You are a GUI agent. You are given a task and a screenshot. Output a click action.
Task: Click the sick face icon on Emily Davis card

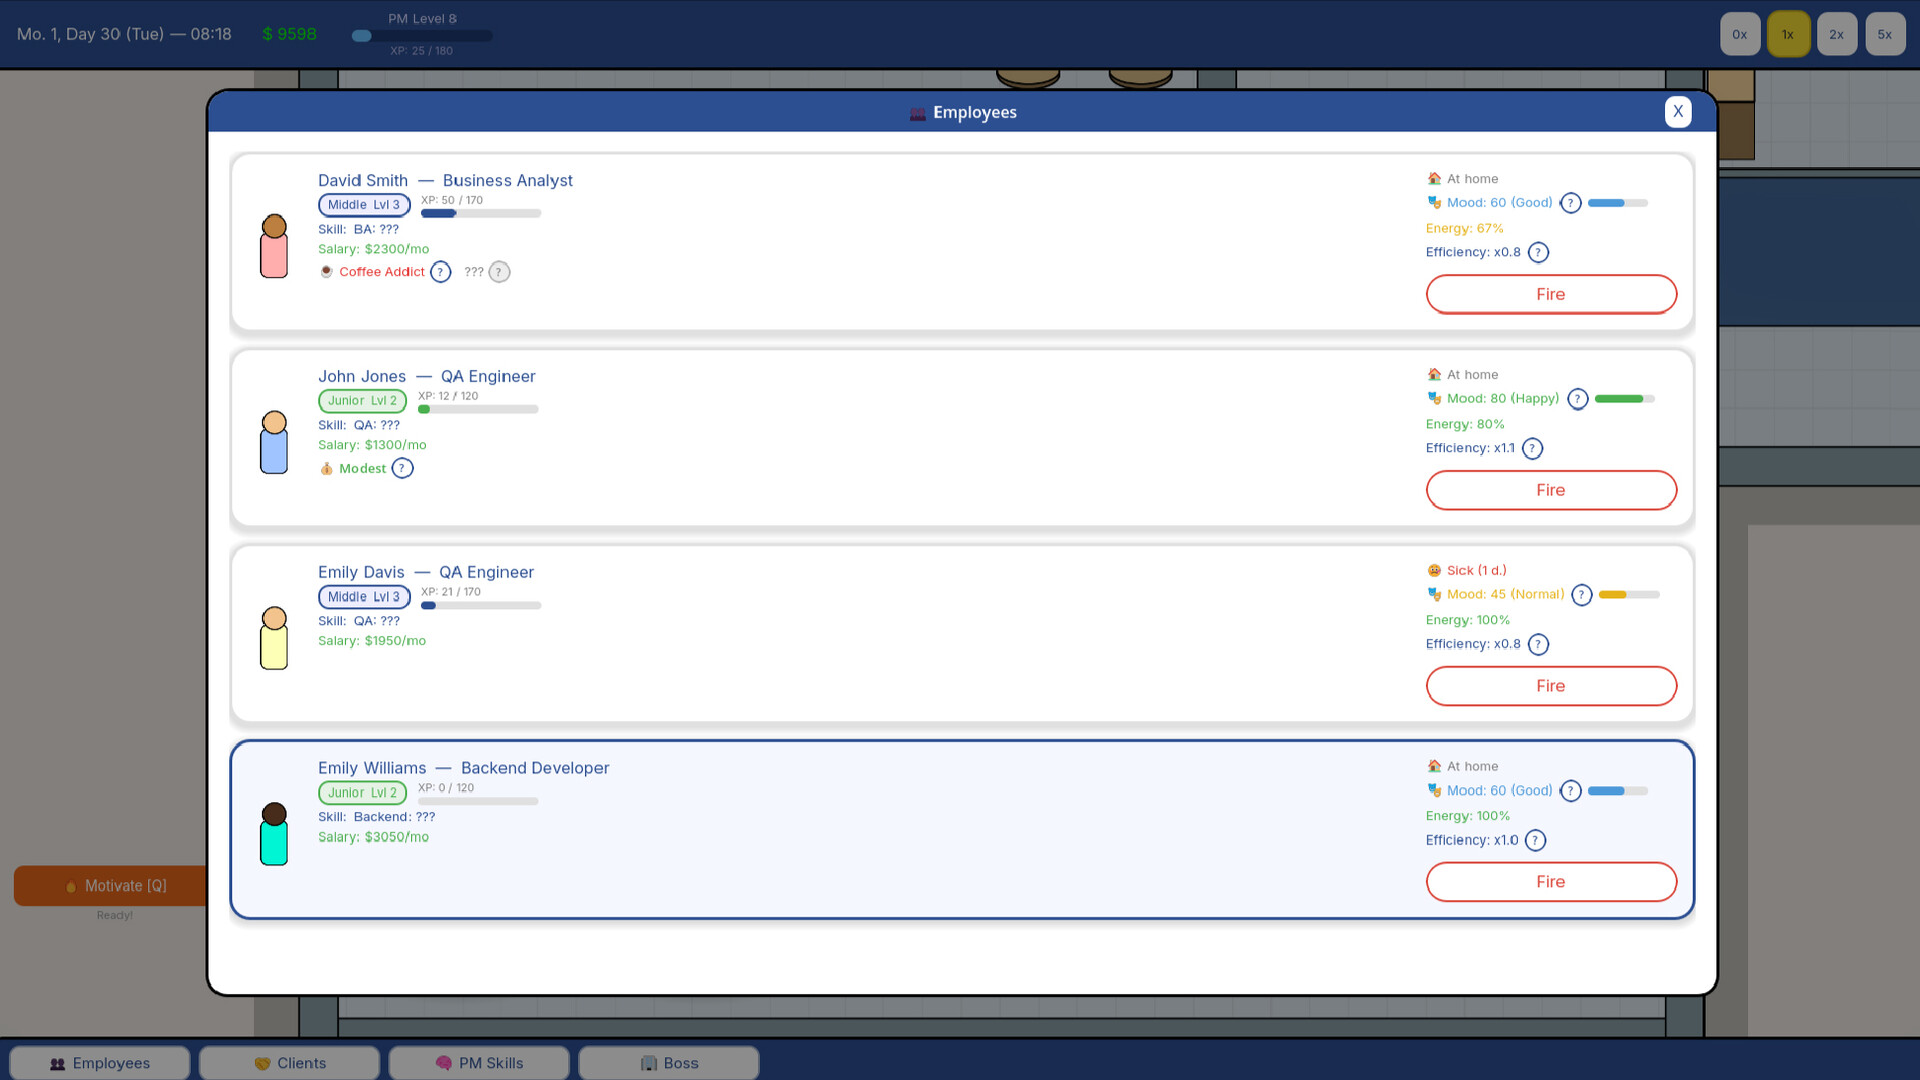click(1434, 570)
